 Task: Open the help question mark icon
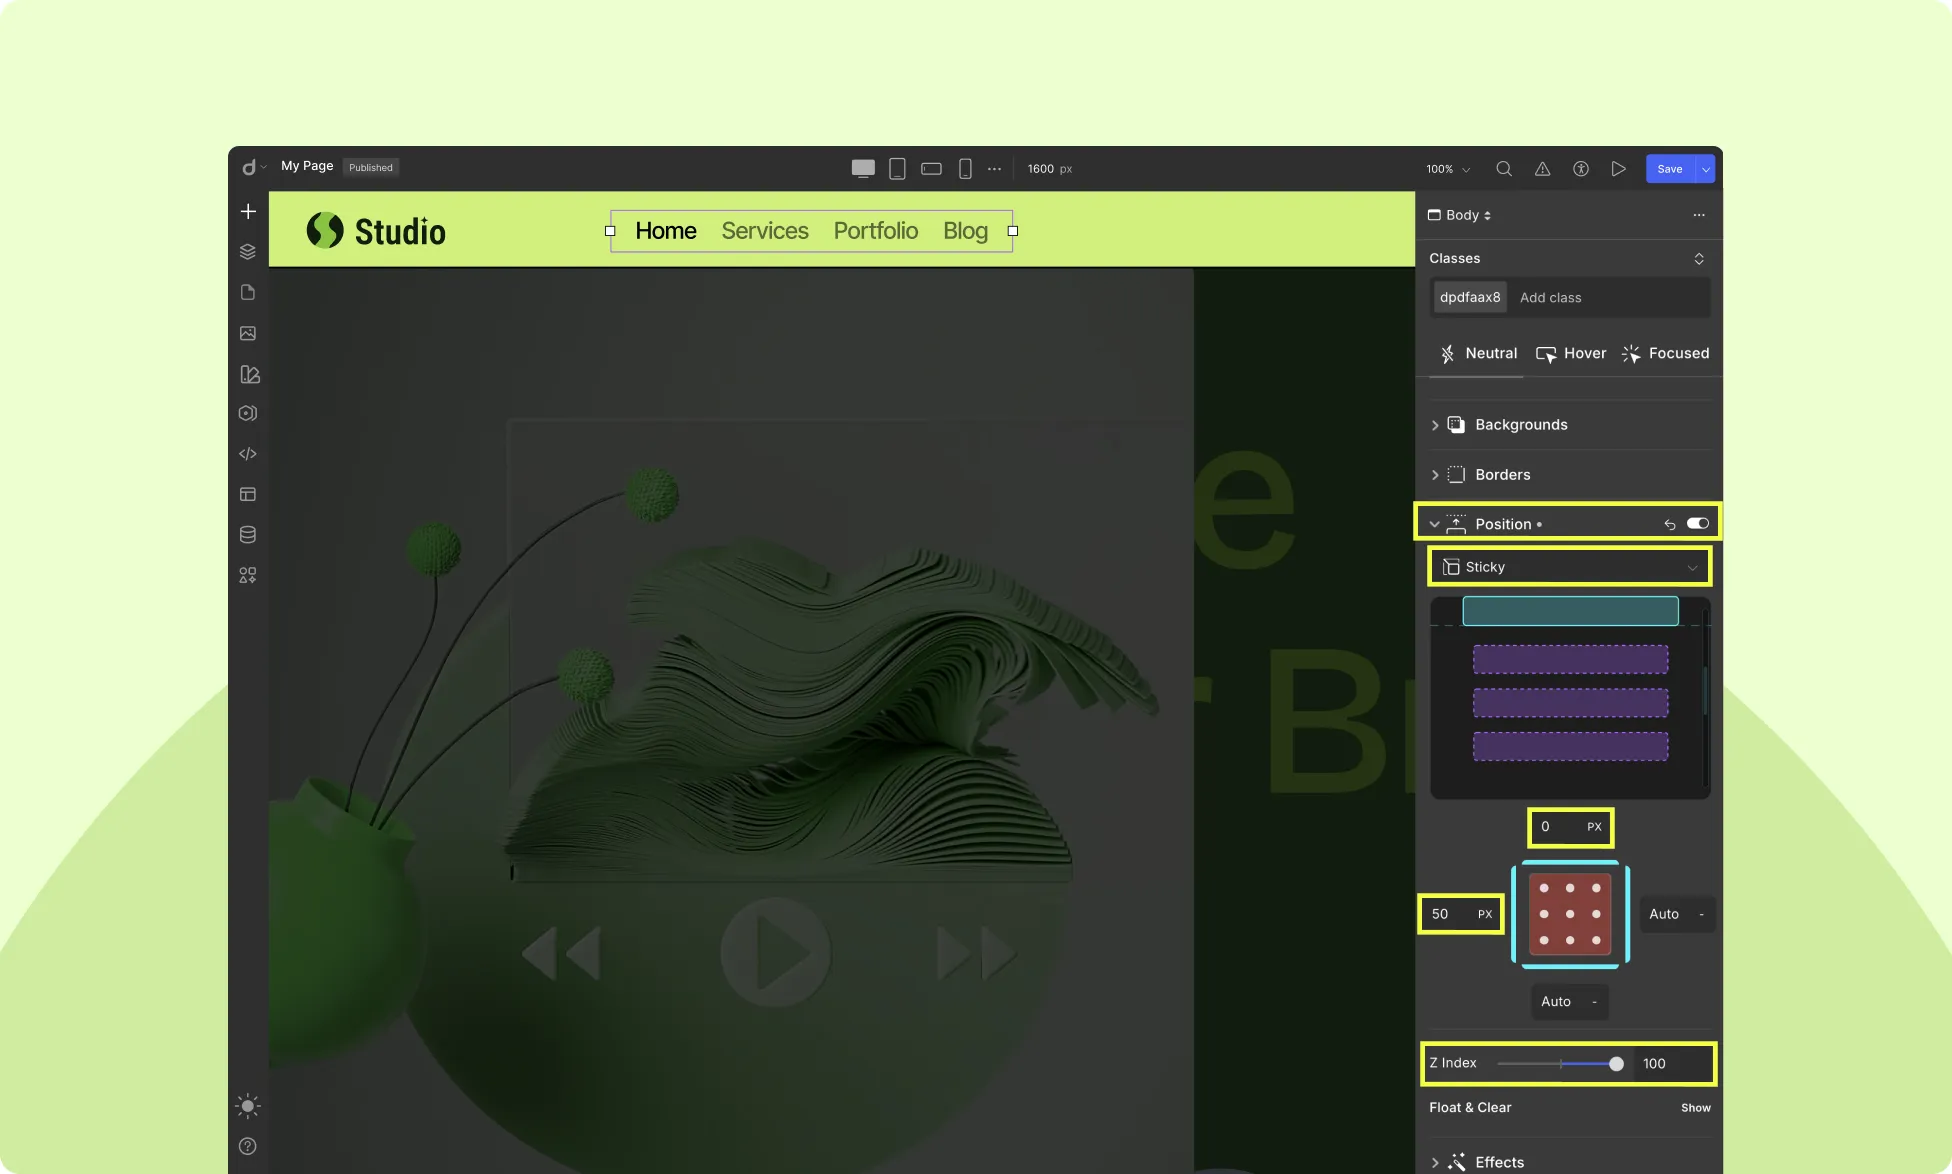tap(248, 1146)
